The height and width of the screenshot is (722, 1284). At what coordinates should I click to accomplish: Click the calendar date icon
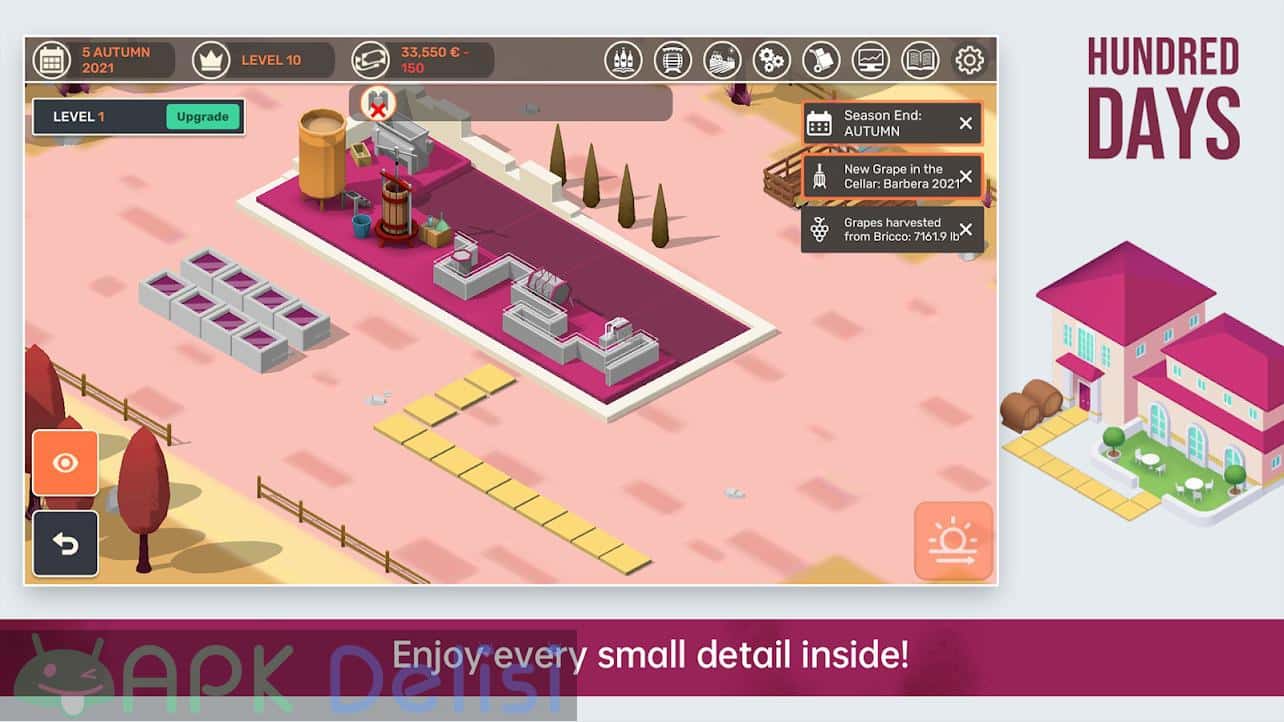(x=51, y=60)
